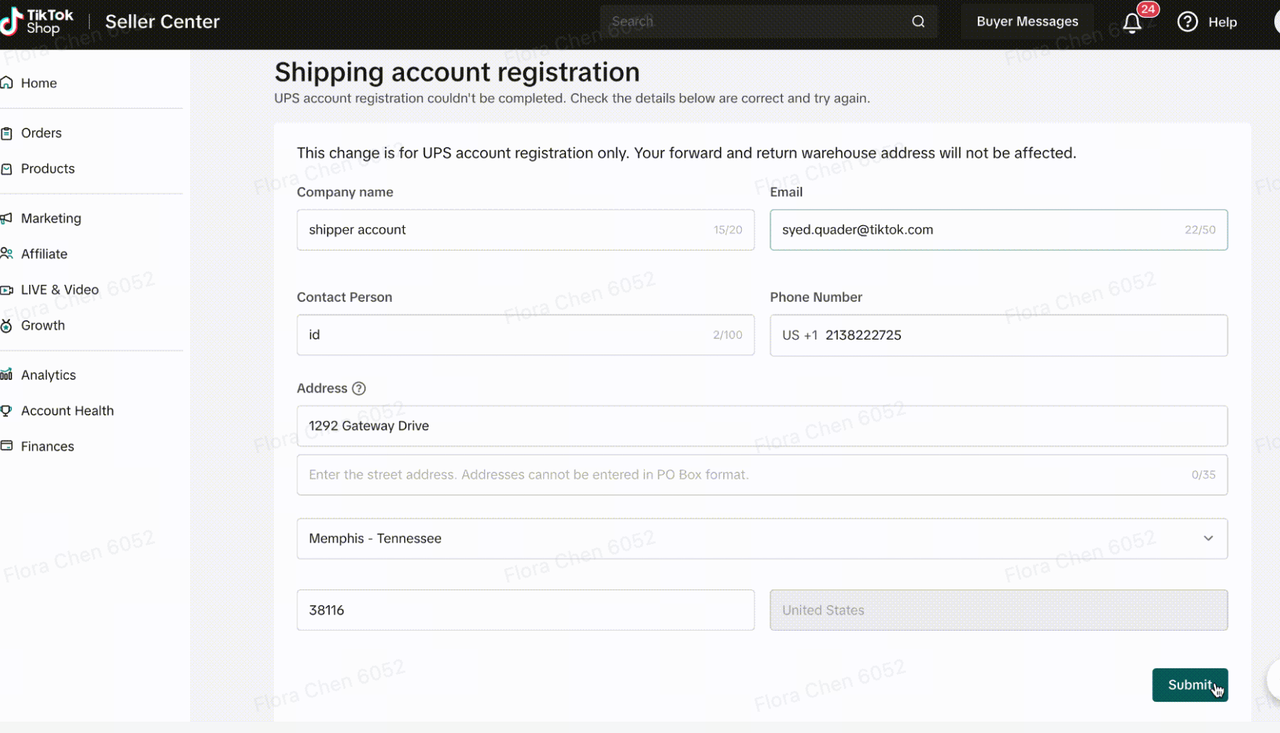Submit the shipping account registration
The image size is (1280, 733).
[x=1189, y=685]
